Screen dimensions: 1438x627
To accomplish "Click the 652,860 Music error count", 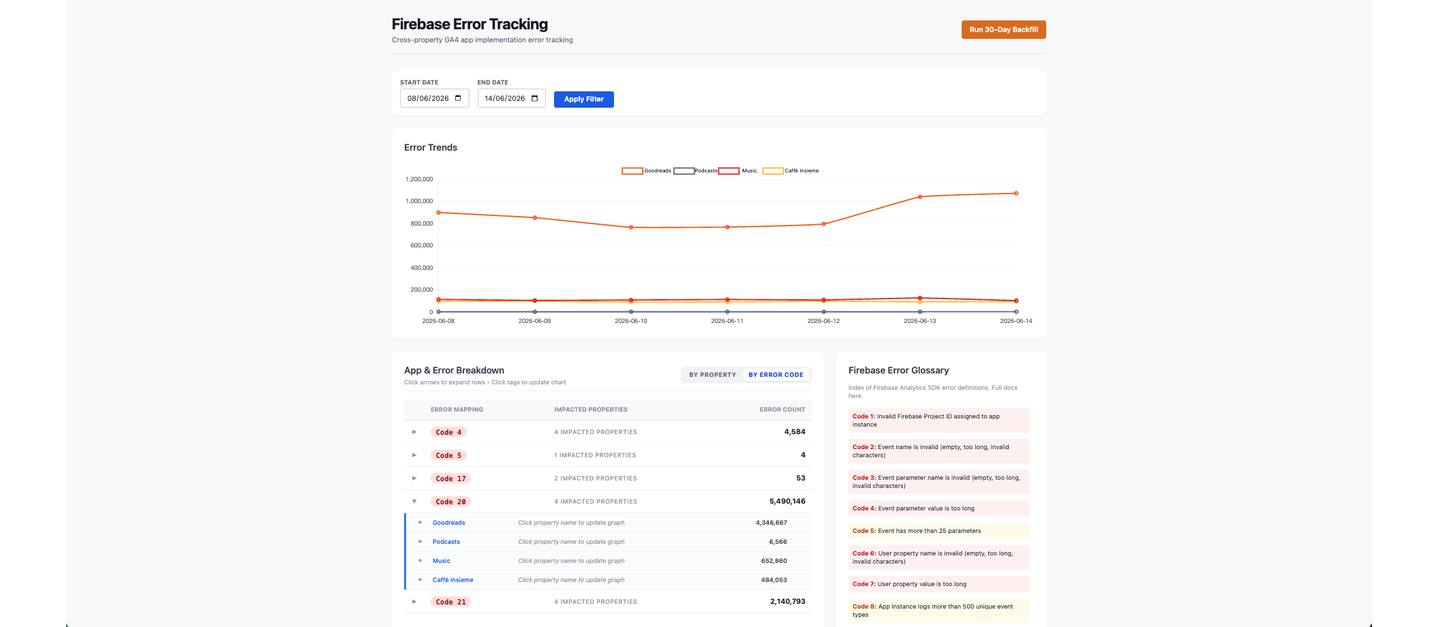I will pos(774,560).
